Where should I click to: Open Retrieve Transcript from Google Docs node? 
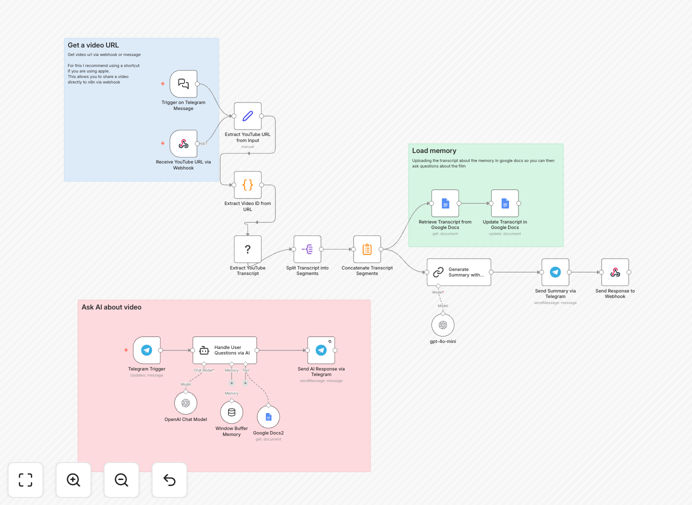[x=445, y=204]
